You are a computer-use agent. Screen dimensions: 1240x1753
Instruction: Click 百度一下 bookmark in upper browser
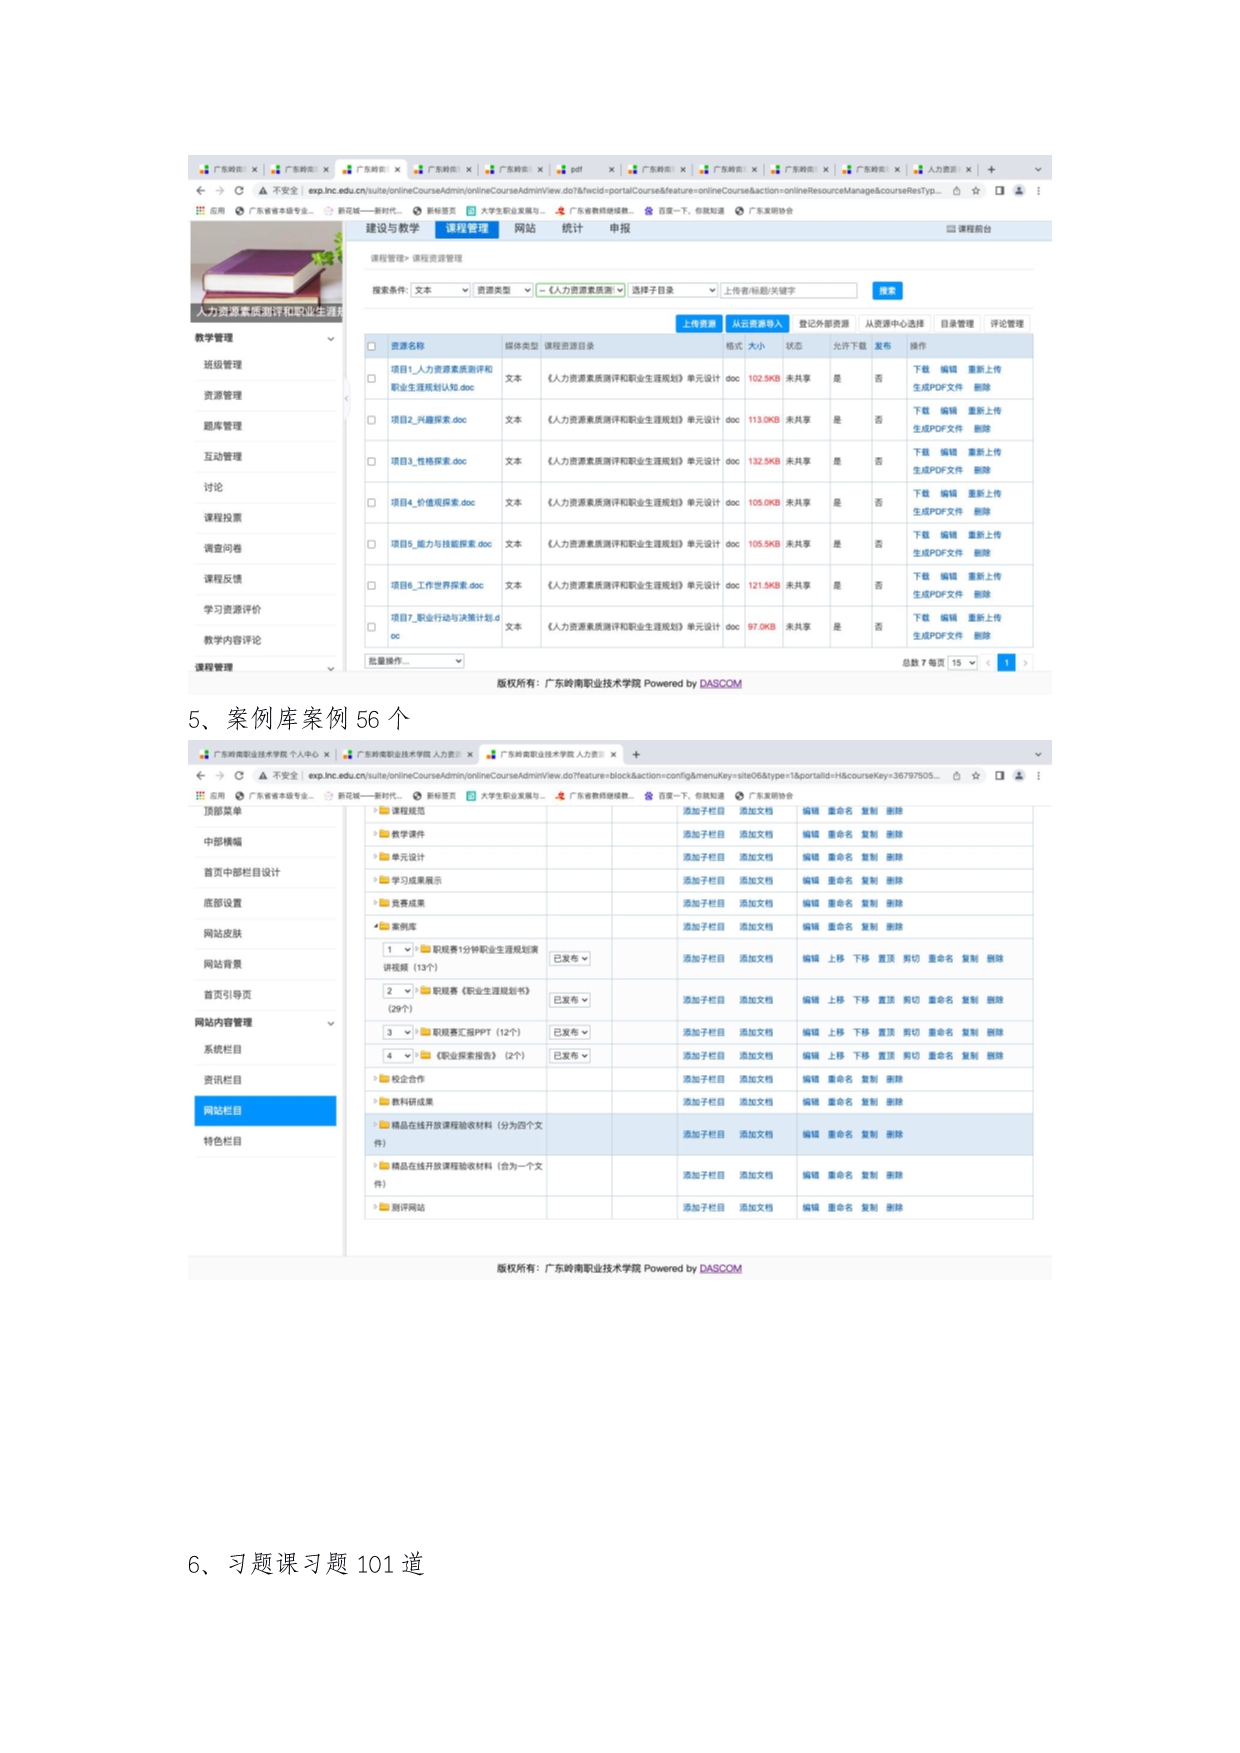click(684, 211)
